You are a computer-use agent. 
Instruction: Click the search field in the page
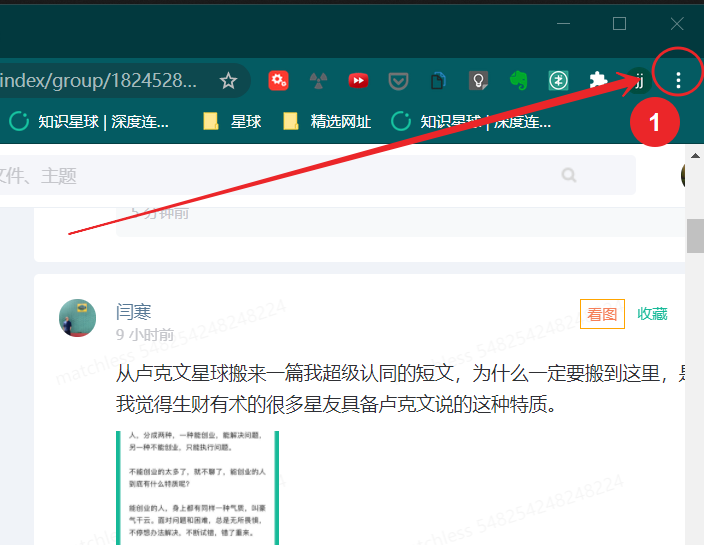[x=280, y=176]
